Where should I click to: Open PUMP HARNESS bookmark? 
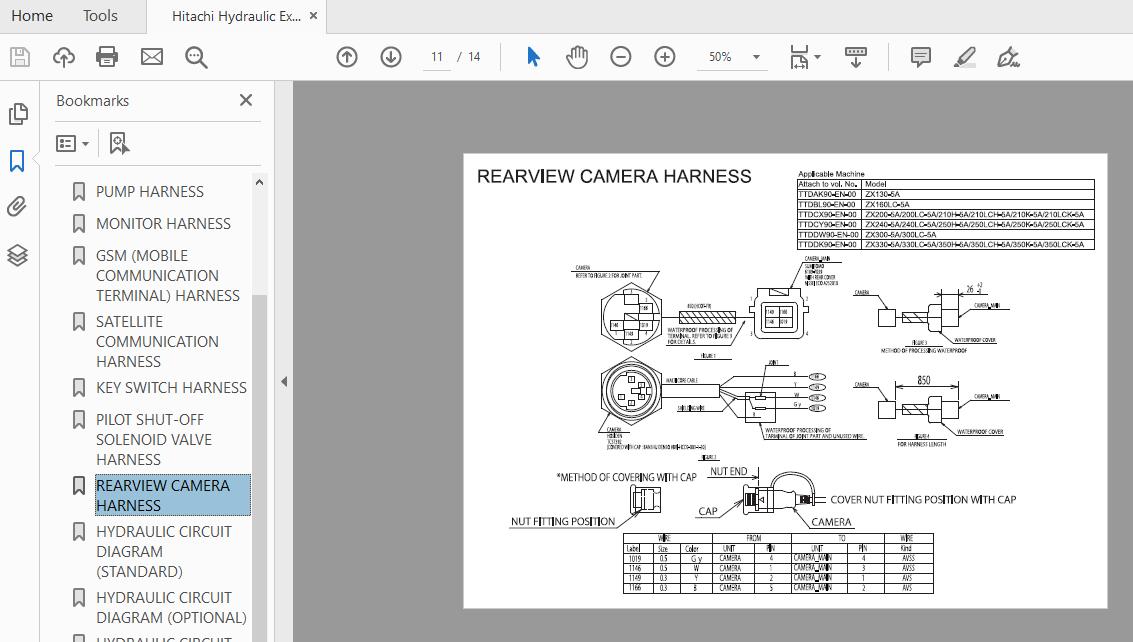pos(149,192)
